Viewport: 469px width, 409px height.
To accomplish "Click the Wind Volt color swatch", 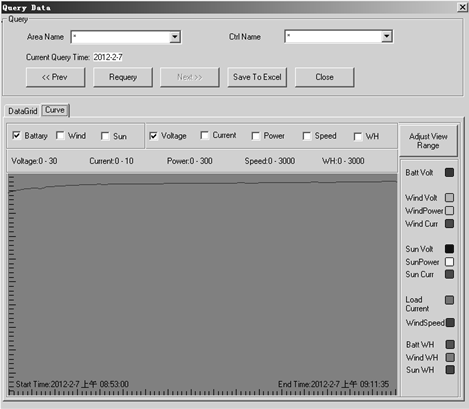I will coord(449,198).
